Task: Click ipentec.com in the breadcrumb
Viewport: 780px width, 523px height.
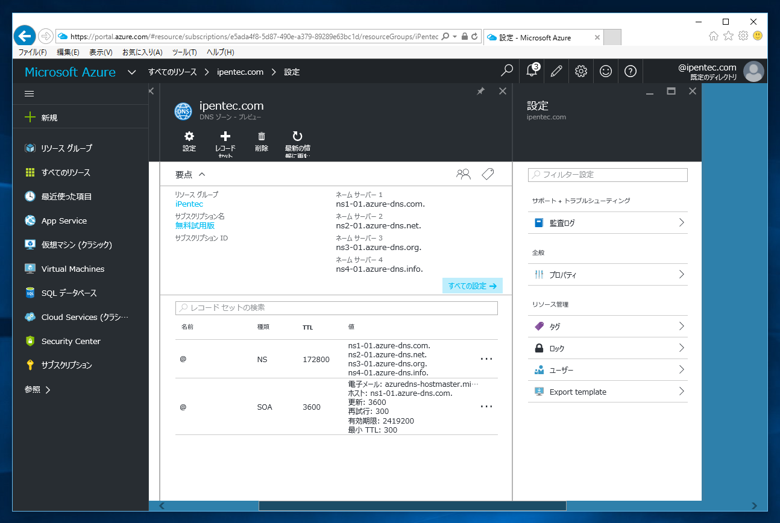Action: coord(240,72)
